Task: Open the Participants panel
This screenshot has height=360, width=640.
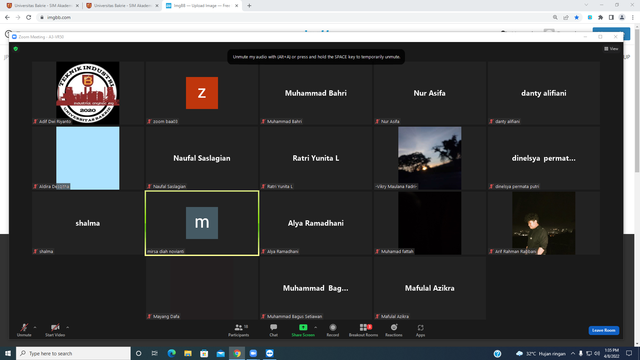Action: pyautogui.click(x=239, y=330)
